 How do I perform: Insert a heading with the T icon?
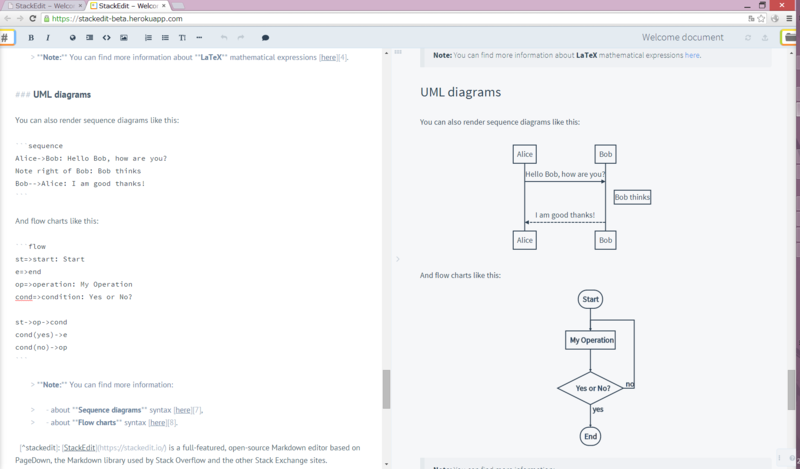click(182, 38)
